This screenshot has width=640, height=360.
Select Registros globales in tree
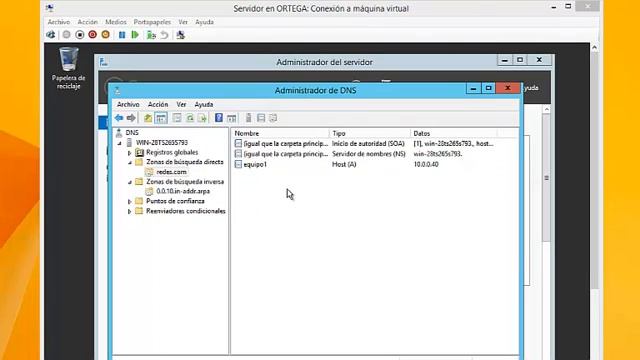(172, 152)
